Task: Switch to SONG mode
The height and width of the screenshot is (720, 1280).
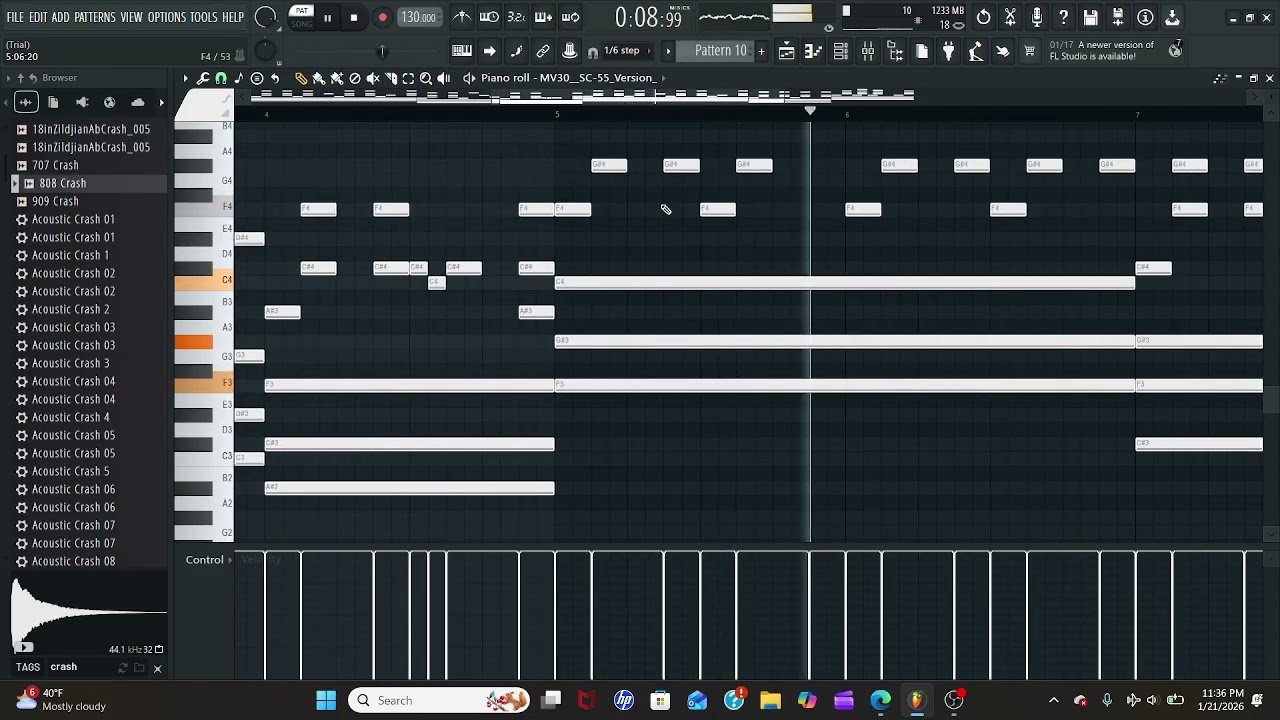Action: [301, 23]
